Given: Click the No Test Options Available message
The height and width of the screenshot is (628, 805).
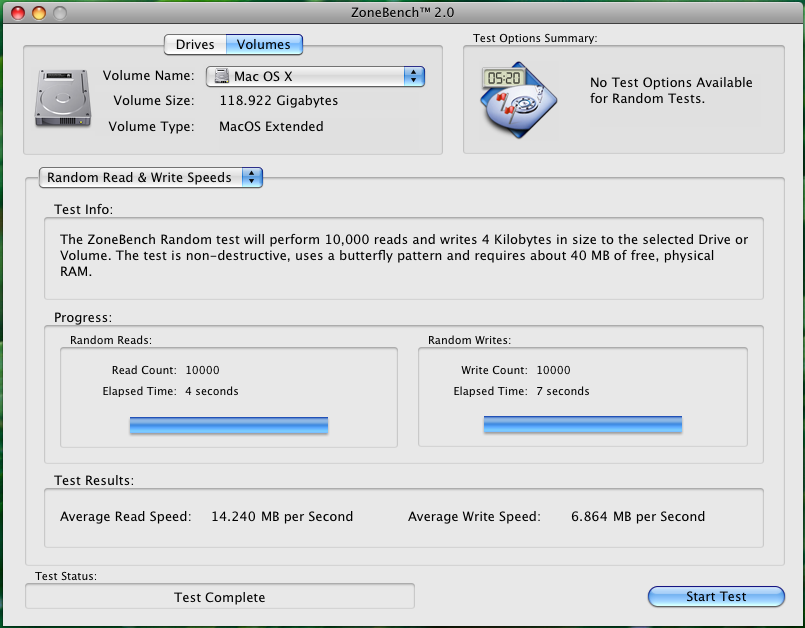Looking at the screenshot, I should (x=671, y=90).
